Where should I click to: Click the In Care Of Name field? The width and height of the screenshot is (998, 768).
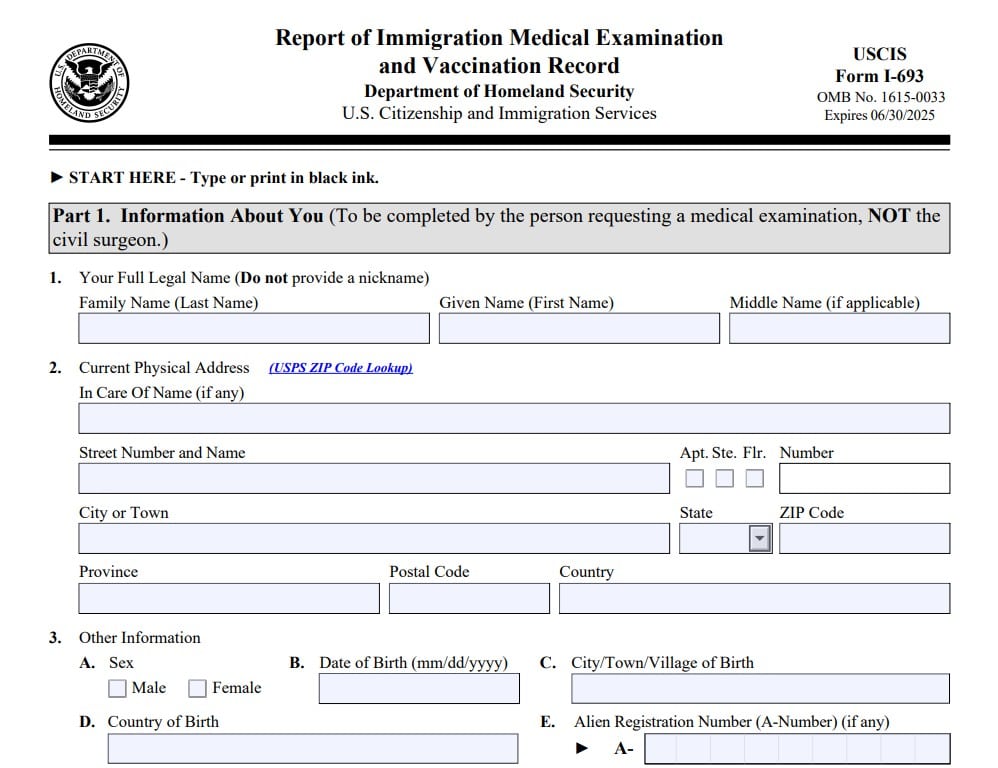[514, 419]
